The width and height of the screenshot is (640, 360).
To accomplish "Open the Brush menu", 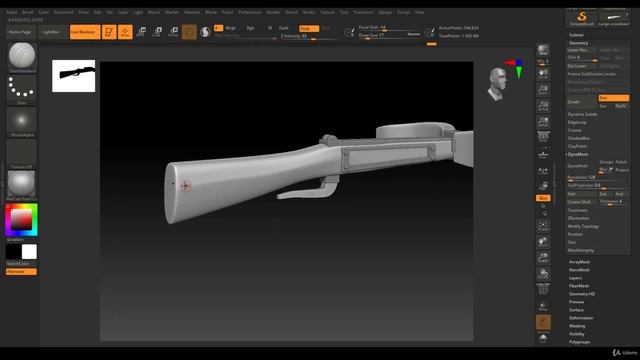I will [x=28, y=12].
